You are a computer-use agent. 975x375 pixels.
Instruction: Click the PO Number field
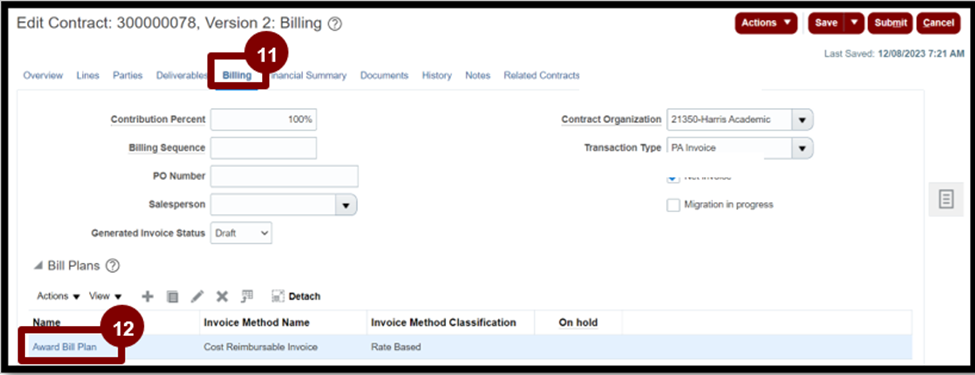click(284, 176)
